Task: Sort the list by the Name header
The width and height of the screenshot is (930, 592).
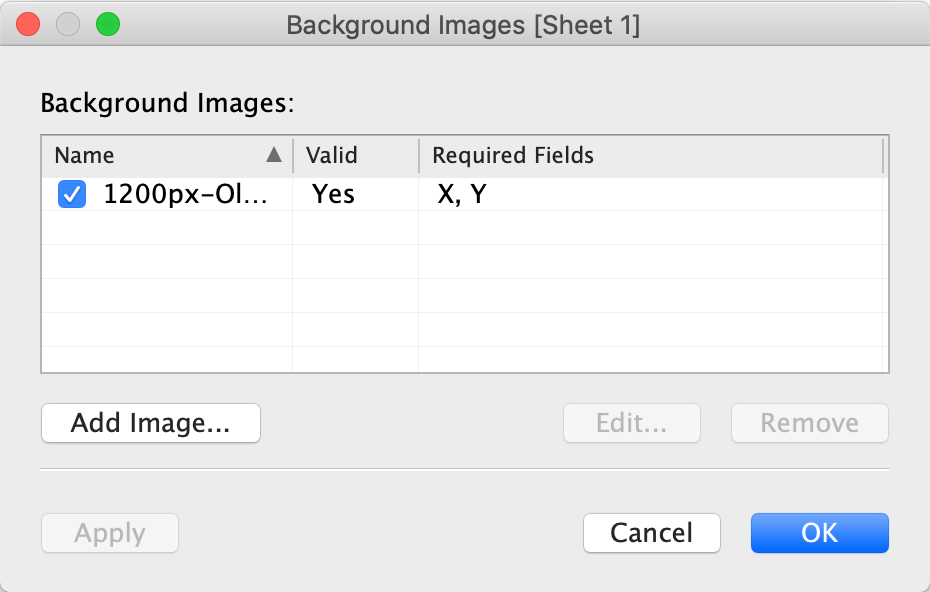Action: (85, 155)
